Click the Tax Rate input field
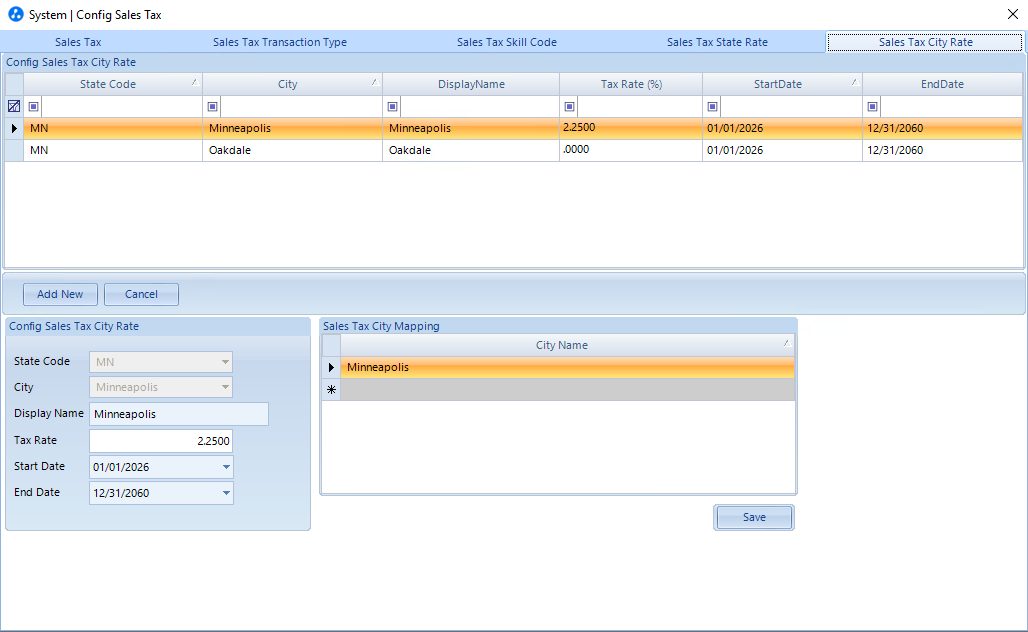 coord(161,441)
